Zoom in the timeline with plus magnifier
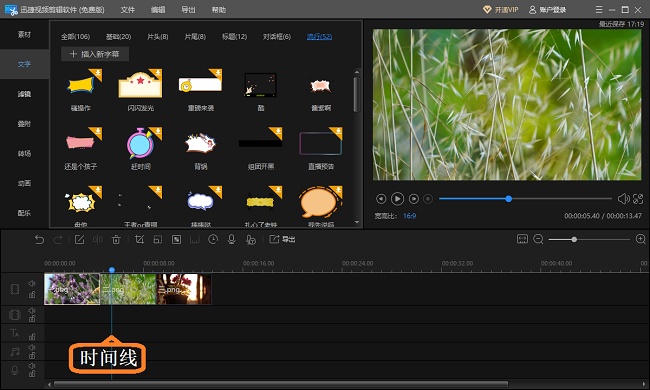The width and height of the screenshot is (650, 390). pos(640,239)
